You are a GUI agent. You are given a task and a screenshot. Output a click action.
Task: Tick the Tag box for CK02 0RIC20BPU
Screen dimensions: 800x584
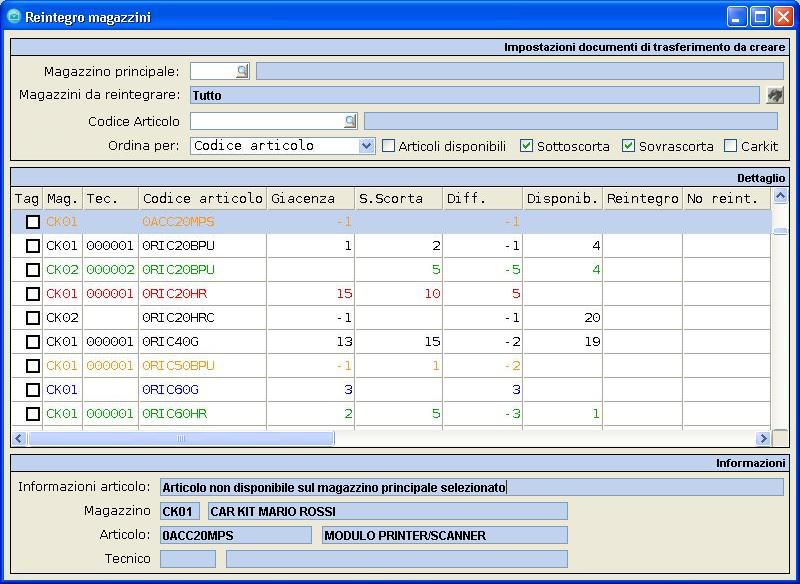33,270
